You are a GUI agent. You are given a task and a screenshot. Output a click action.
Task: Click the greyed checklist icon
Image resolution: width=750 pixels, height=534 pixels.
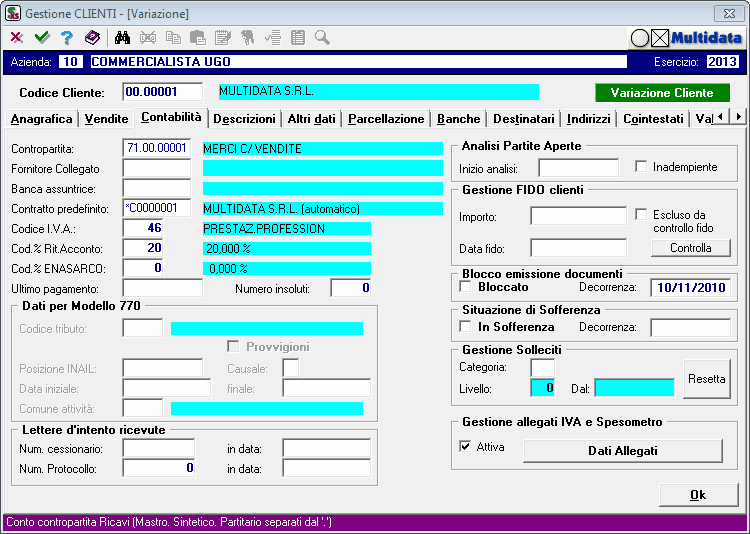(273, 37)
